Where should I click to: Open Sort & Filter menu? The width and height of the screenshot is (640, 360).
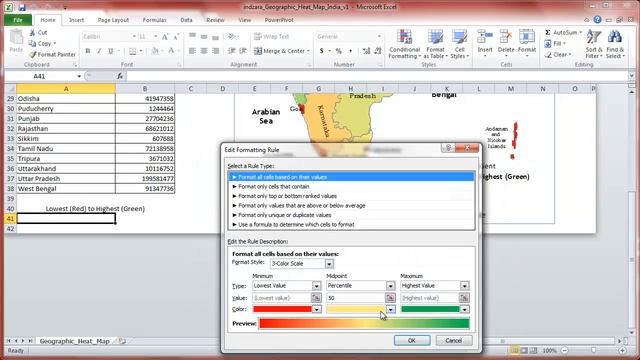click(594, 44)
